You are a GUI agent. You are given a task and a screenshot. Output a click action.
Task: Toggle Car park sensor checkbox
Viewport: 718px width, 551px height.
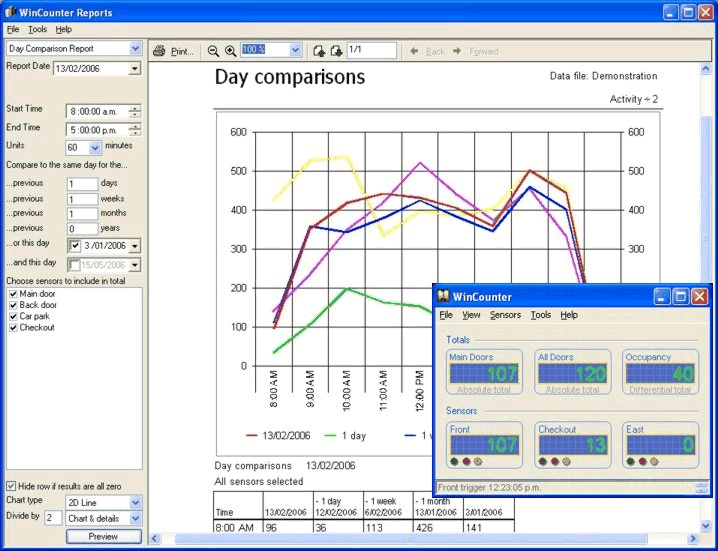pyautogui.click(x=13, y=316)
